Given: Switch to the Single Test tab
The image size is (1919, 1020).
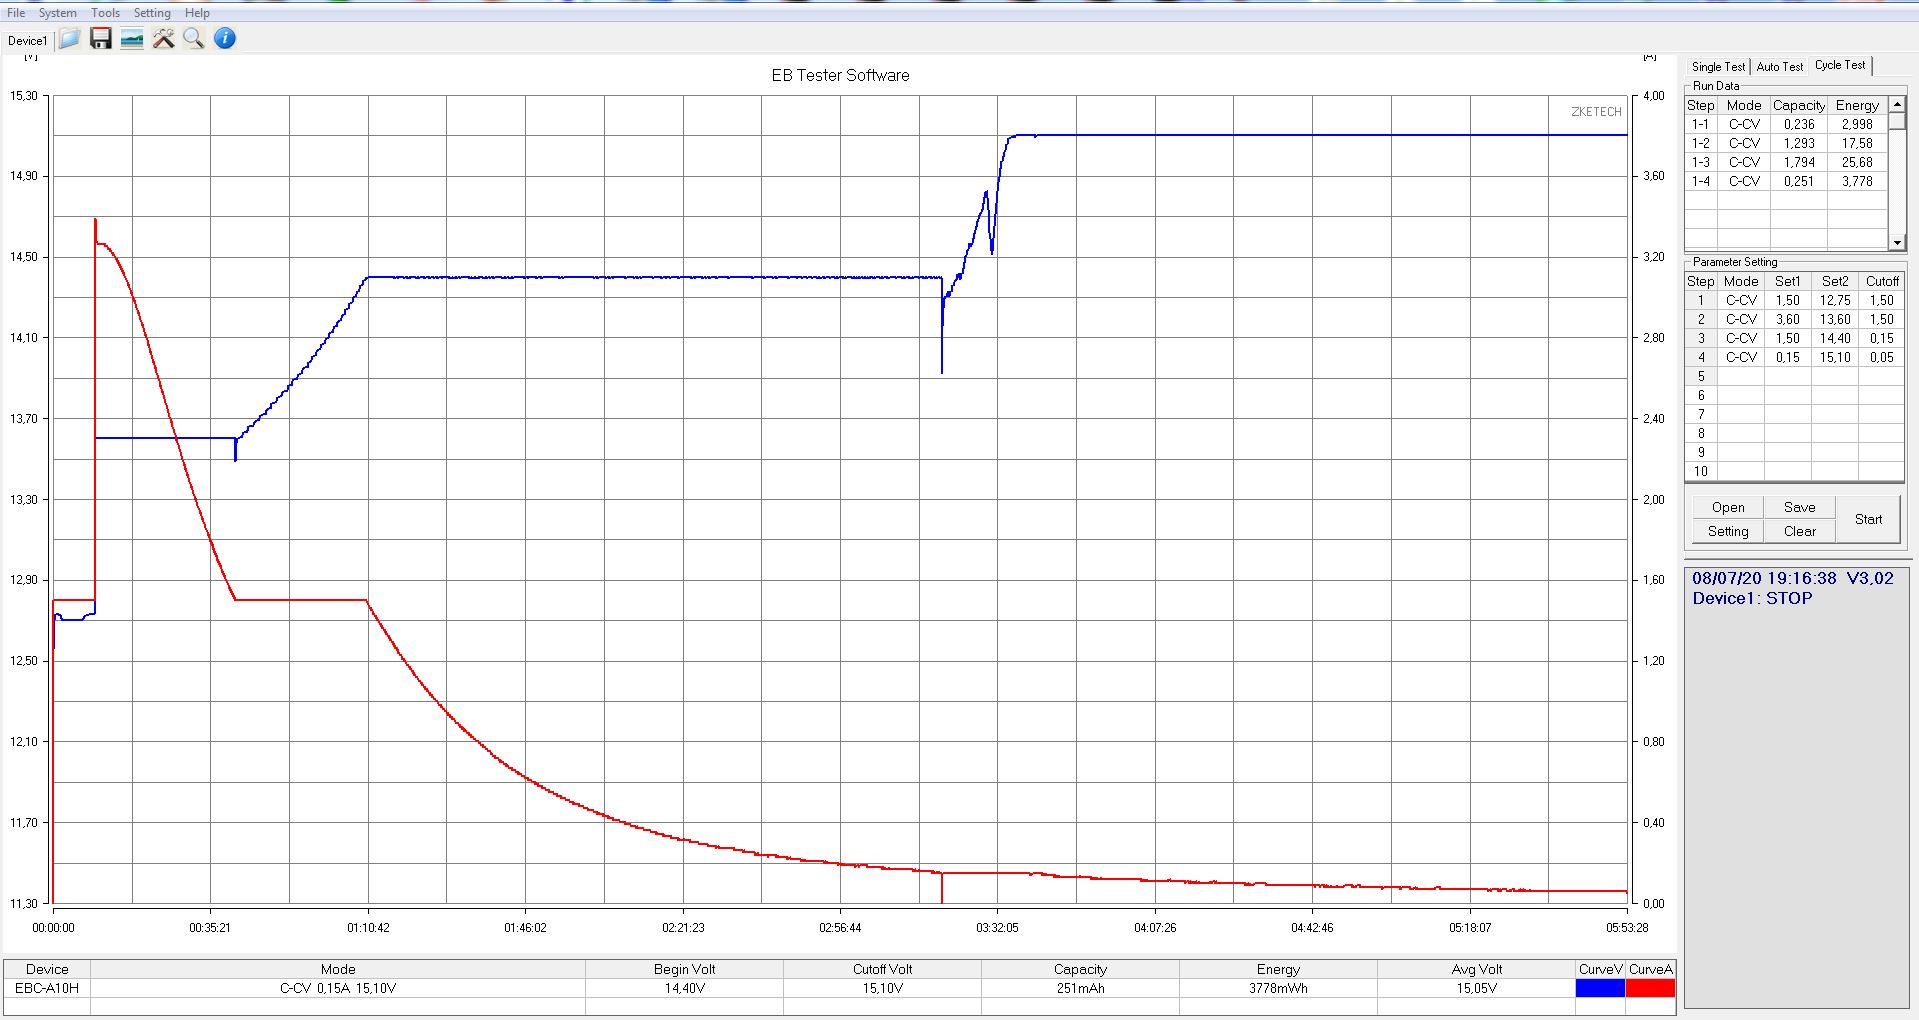Looking at the screenshot, I should (x=1718, y=67).
